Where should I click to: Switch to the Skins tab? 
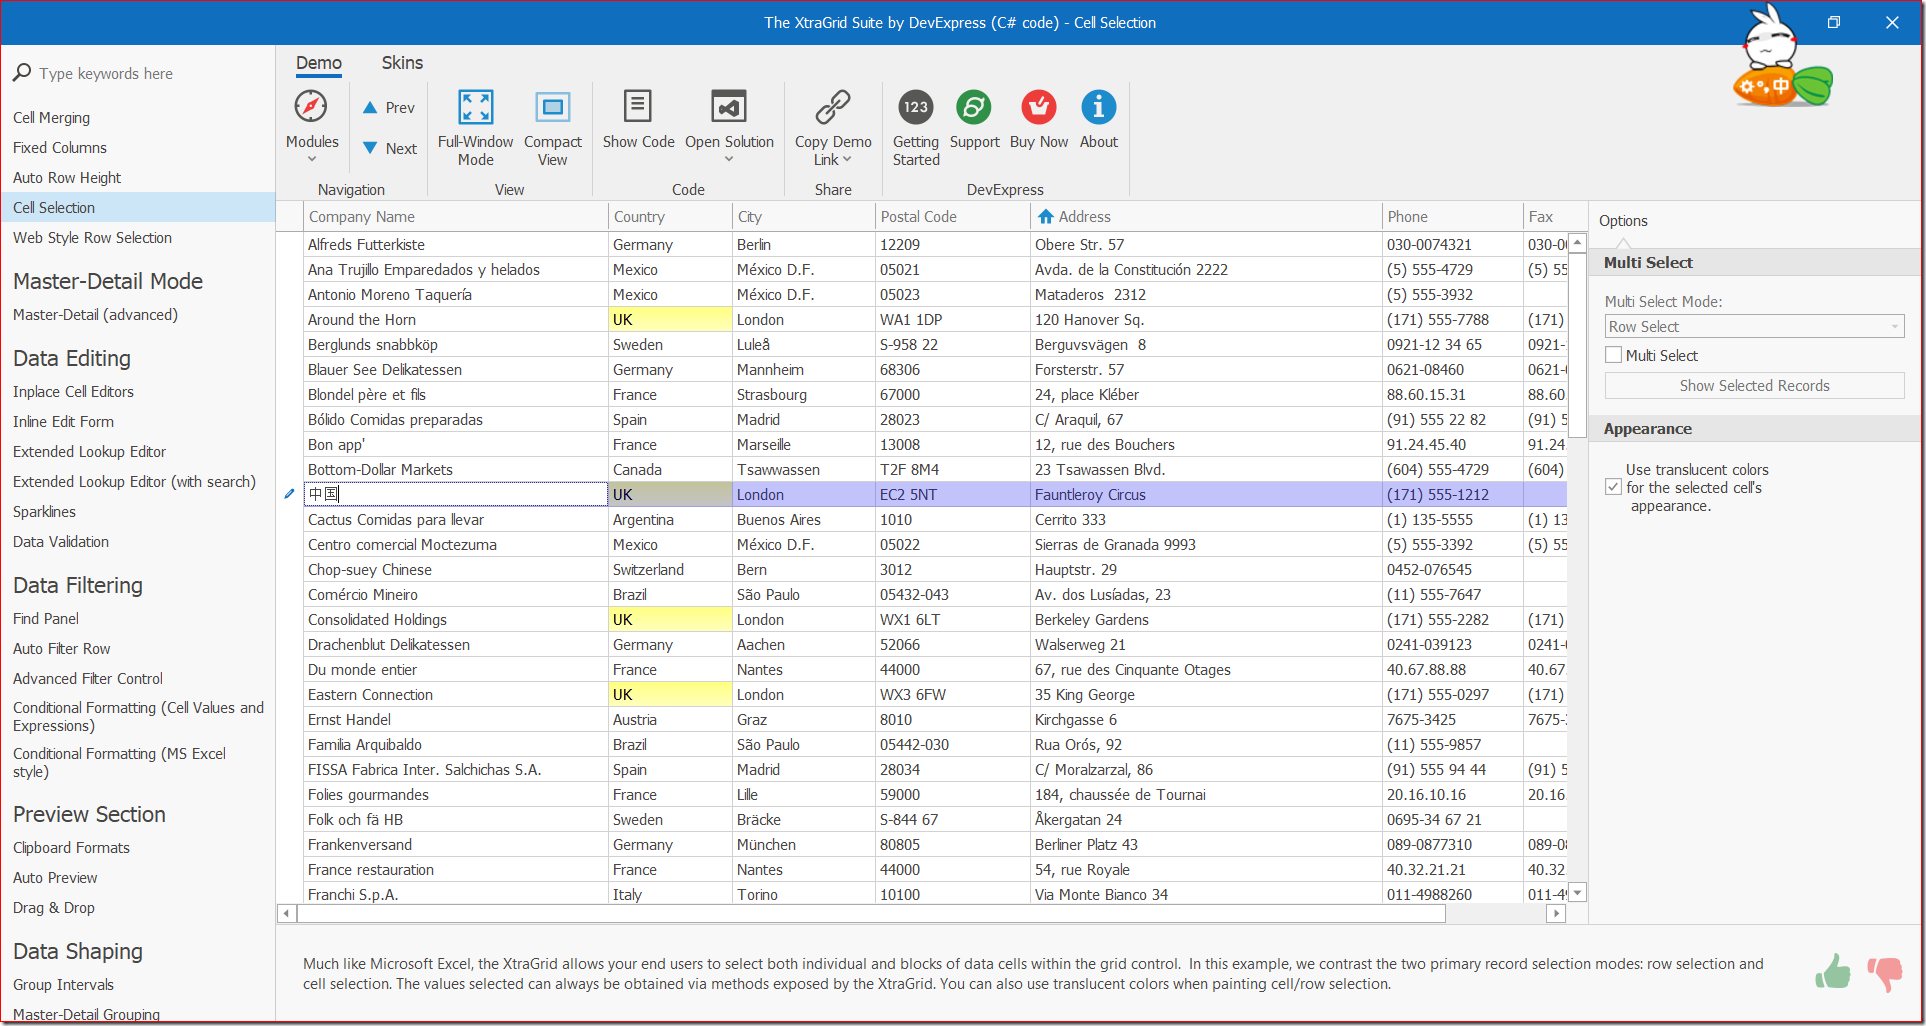pos(402,63)
